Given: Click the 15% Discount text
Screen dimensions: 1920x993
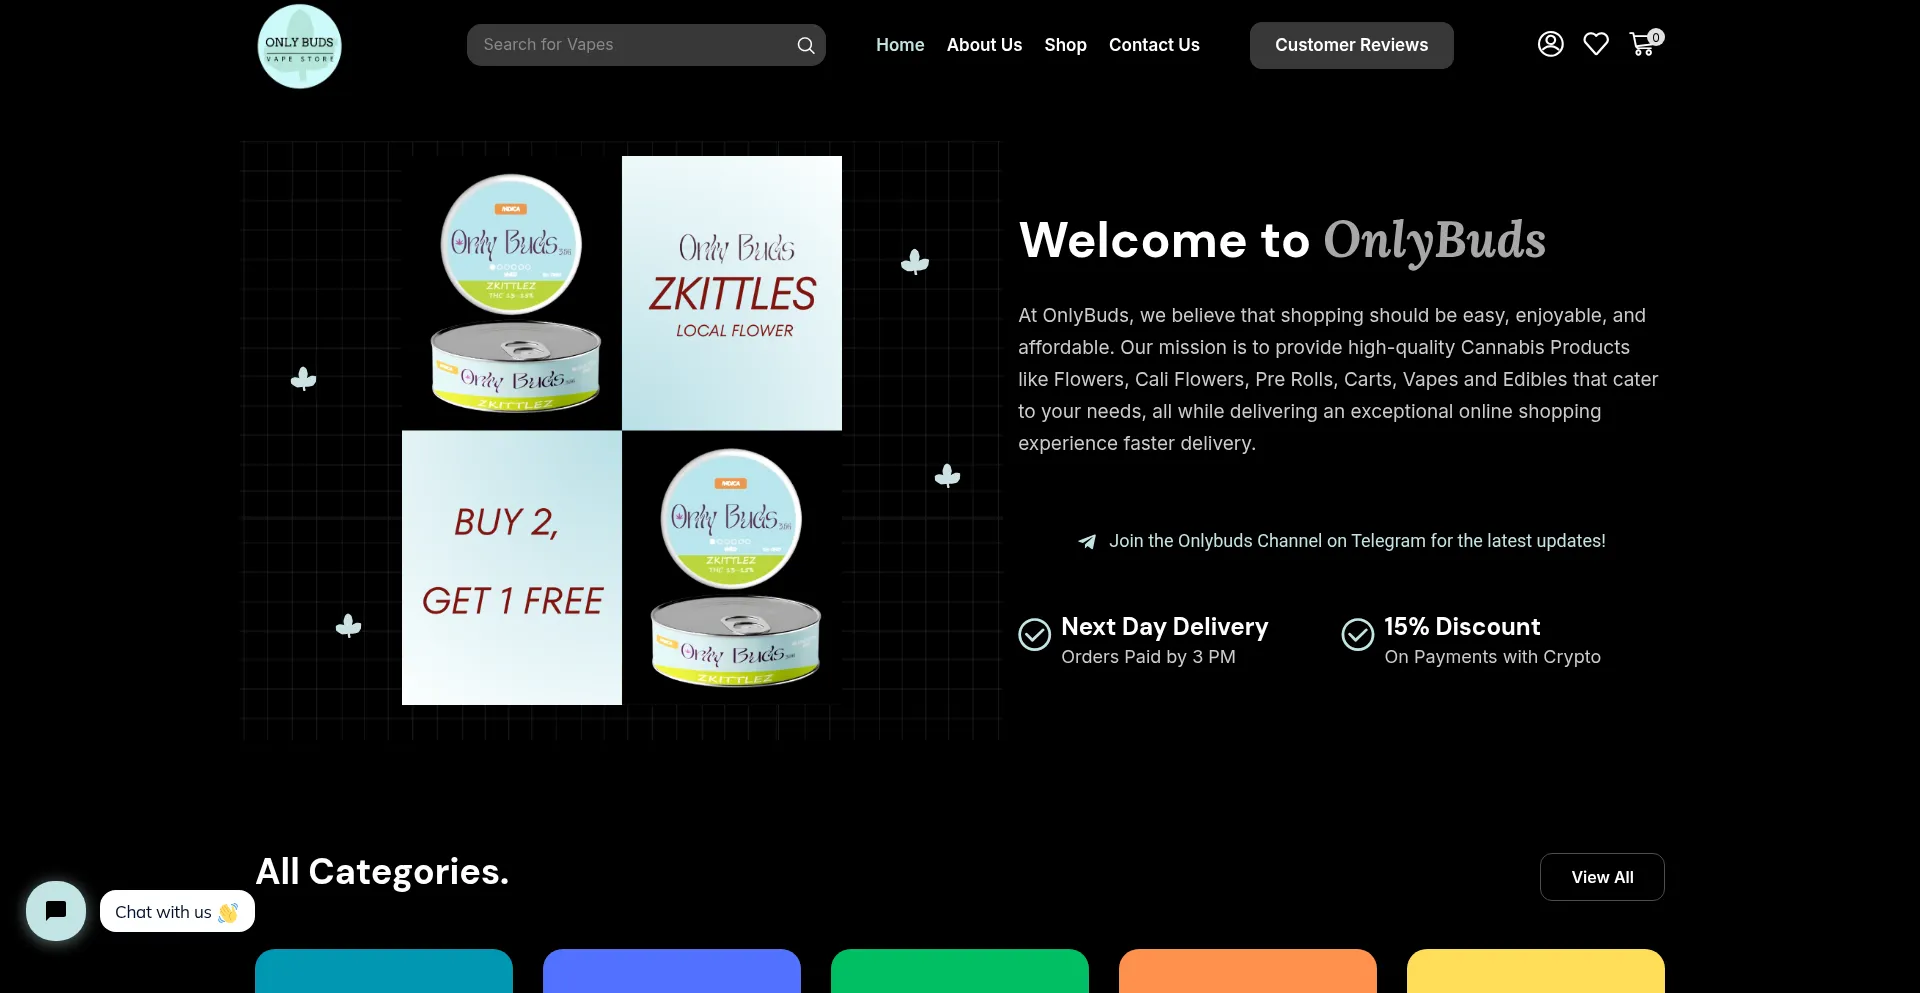Looking at the screenshot, I should click(x=1462, y=627).
